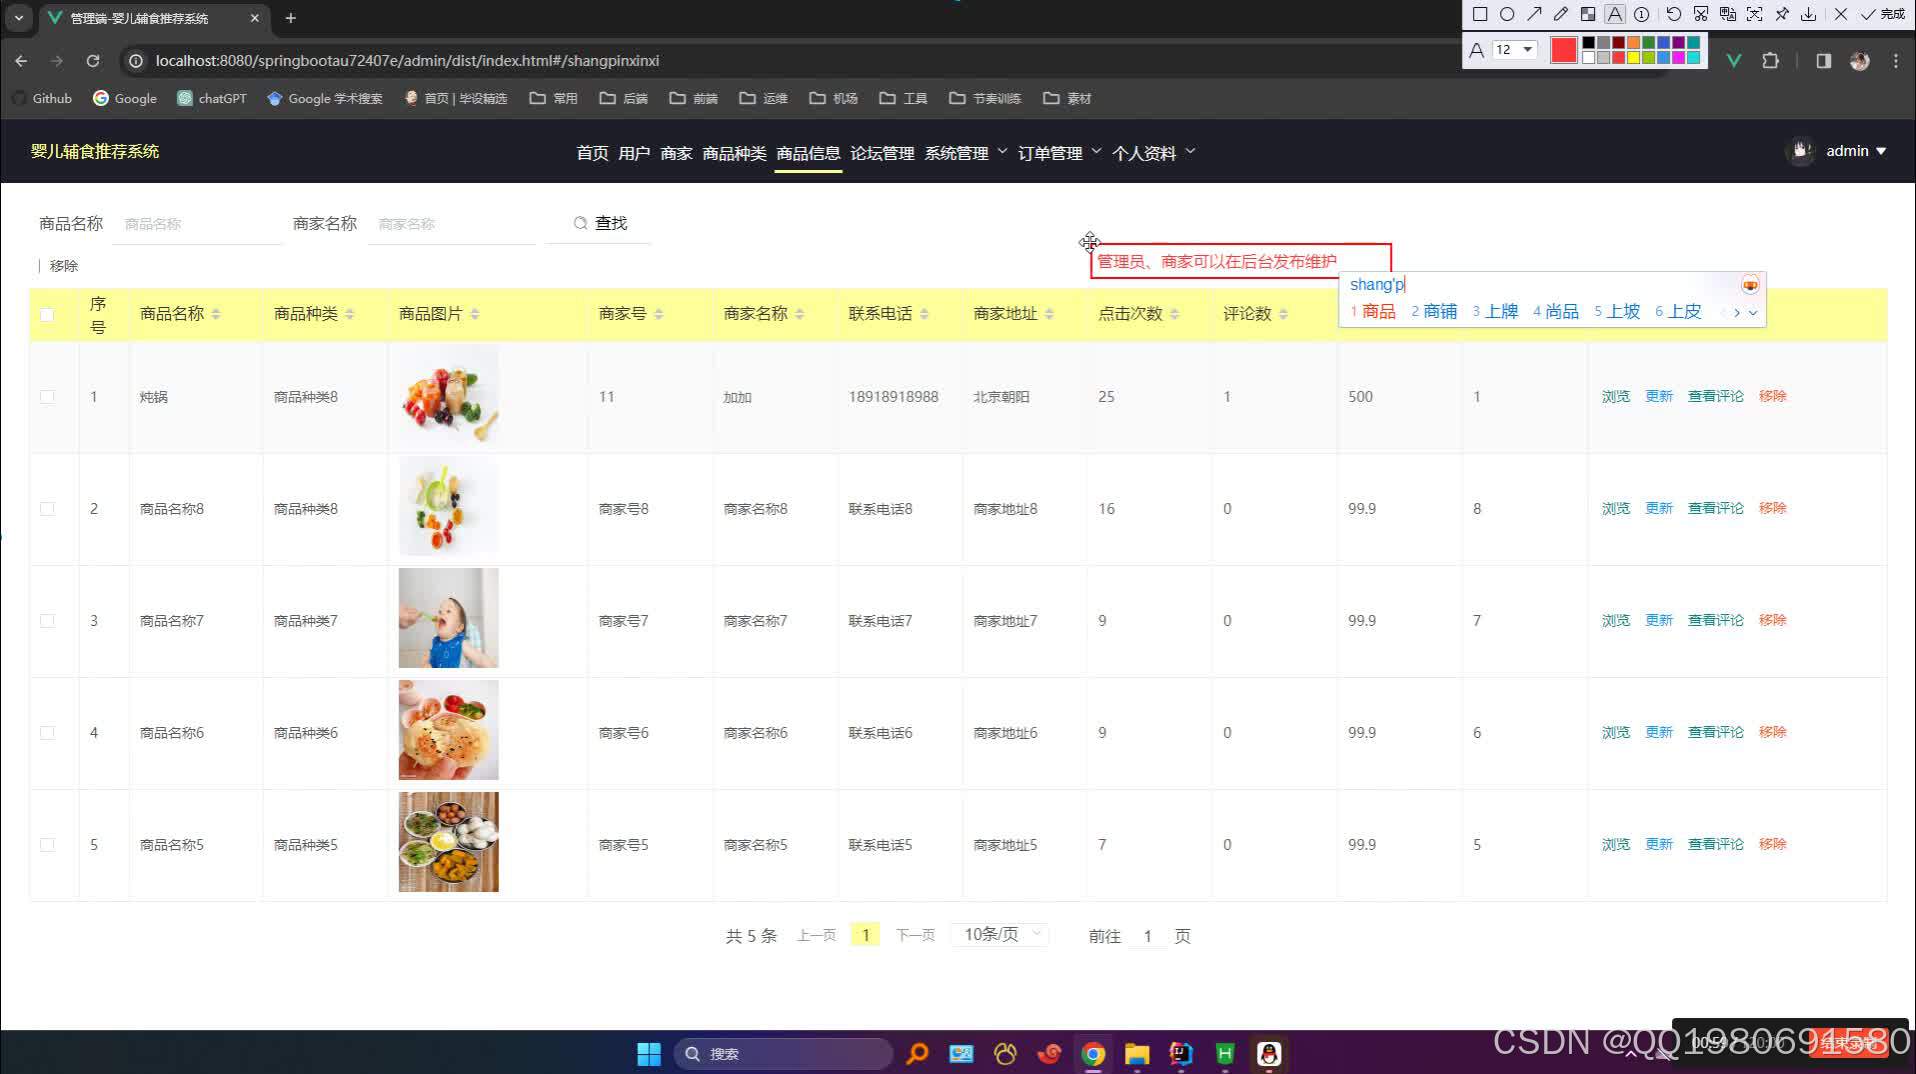The image size is (1916, 1074).
Task: Select the mosaic blur tool
Action: coord(1589,15)
